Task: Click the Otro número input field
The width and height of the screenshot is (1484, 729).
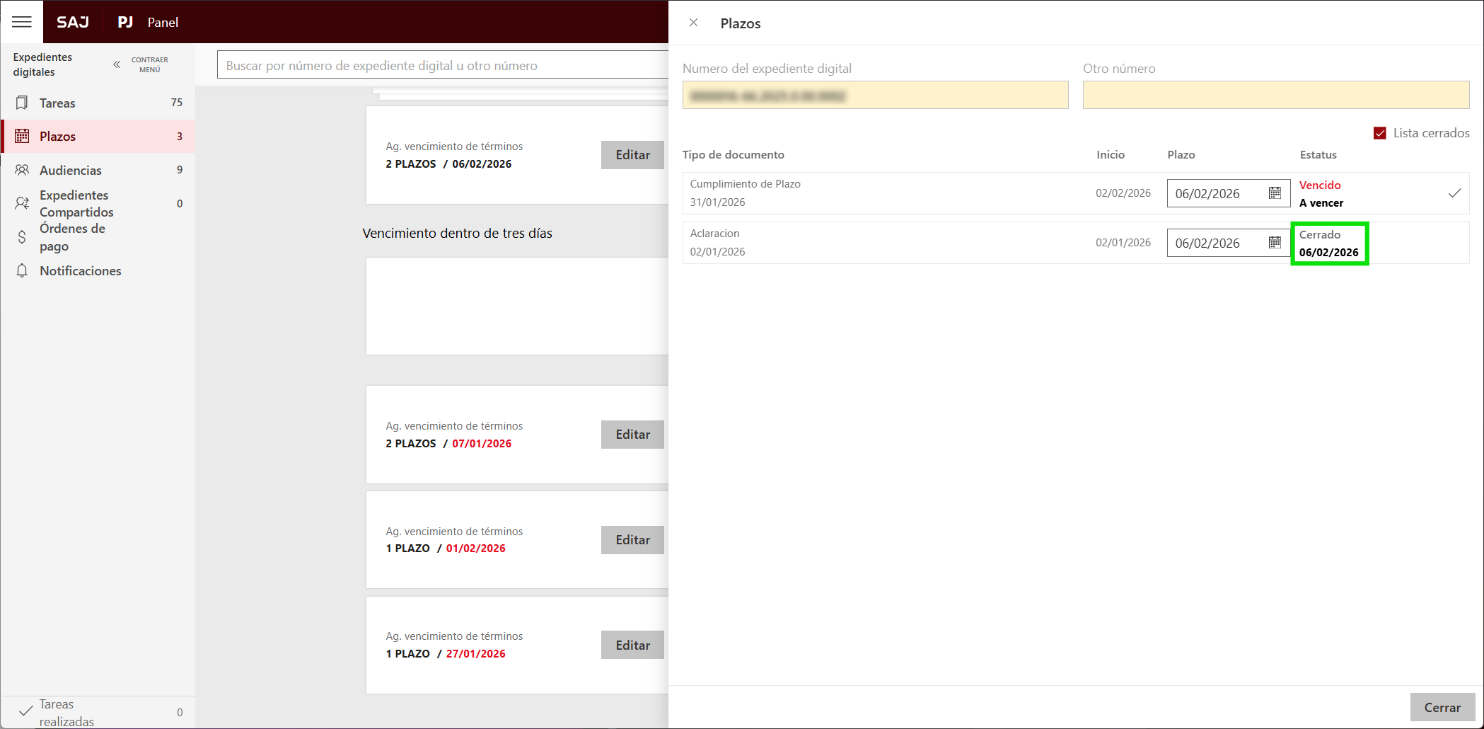Action: pos(1275,95)
